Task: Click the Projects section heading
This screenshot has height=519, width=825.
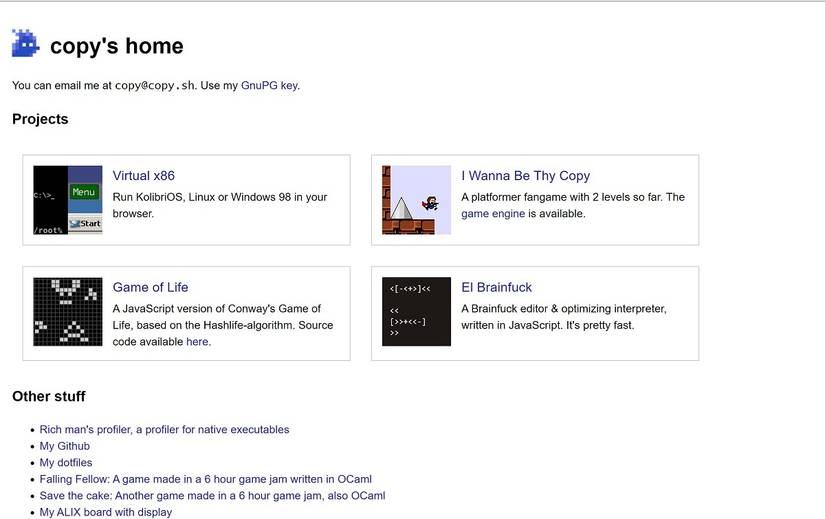Action: (40, 119)
